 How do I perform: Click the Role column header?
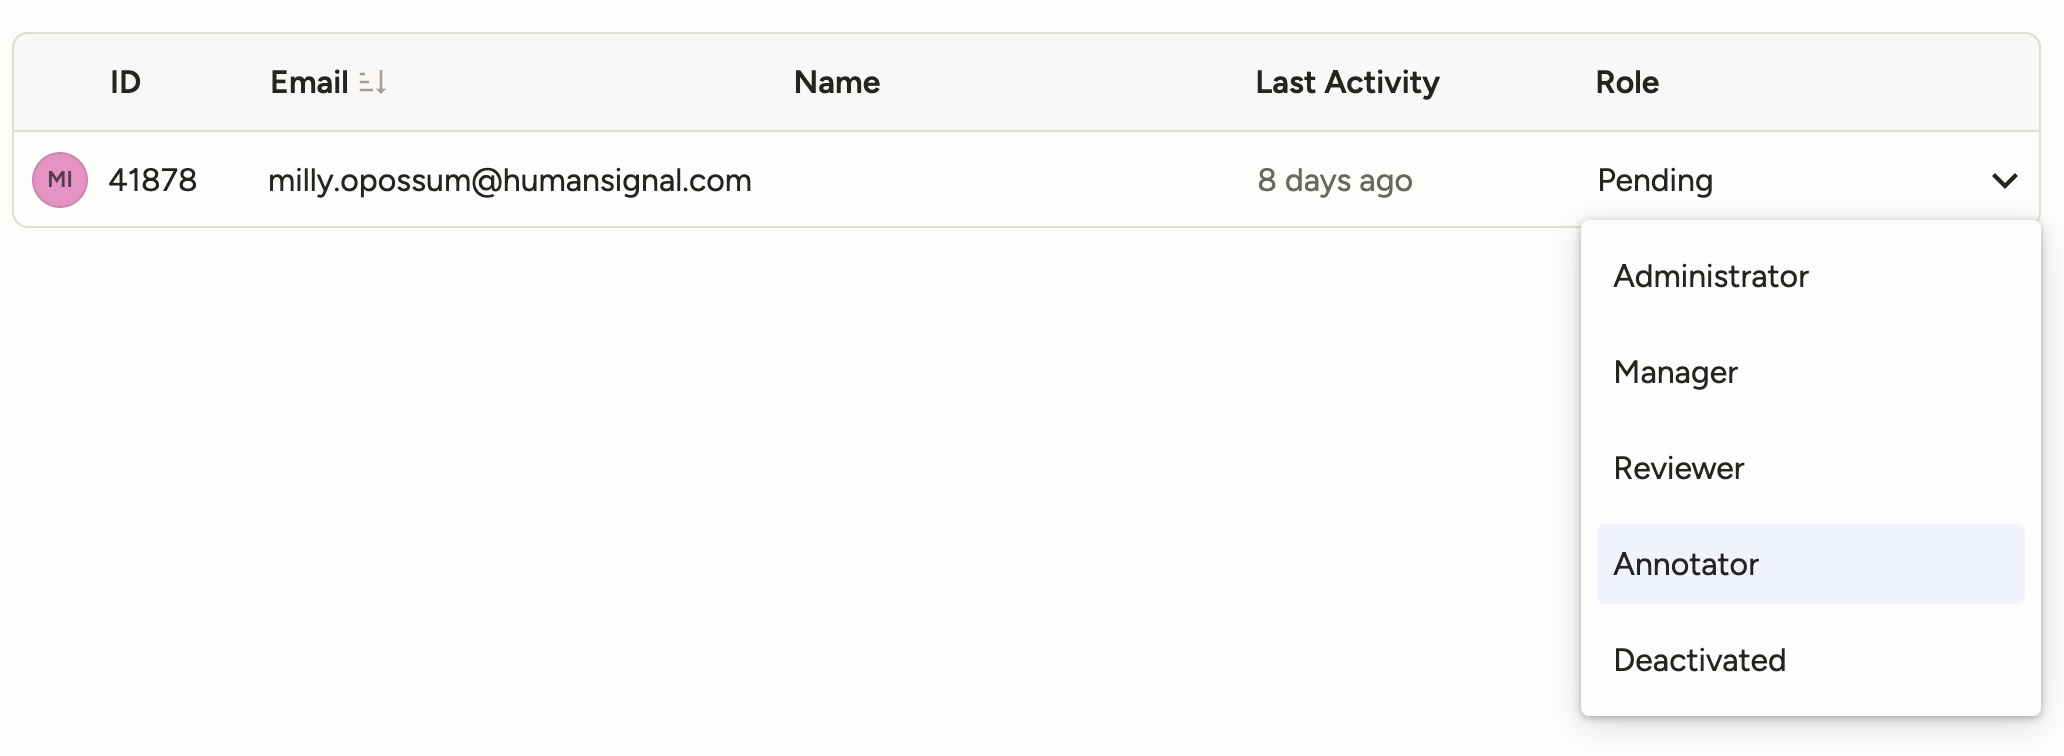pos(1627,82)
